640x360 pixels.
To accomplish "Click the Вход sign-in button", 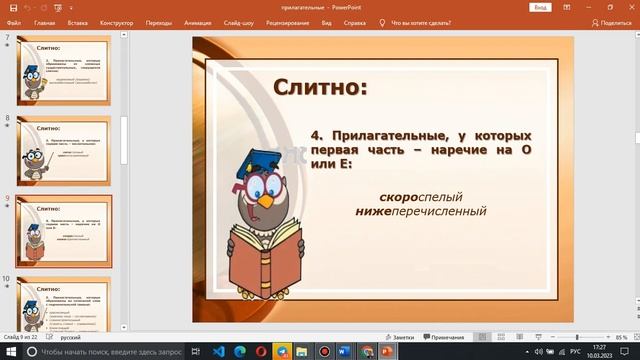I will pos(540,7).
